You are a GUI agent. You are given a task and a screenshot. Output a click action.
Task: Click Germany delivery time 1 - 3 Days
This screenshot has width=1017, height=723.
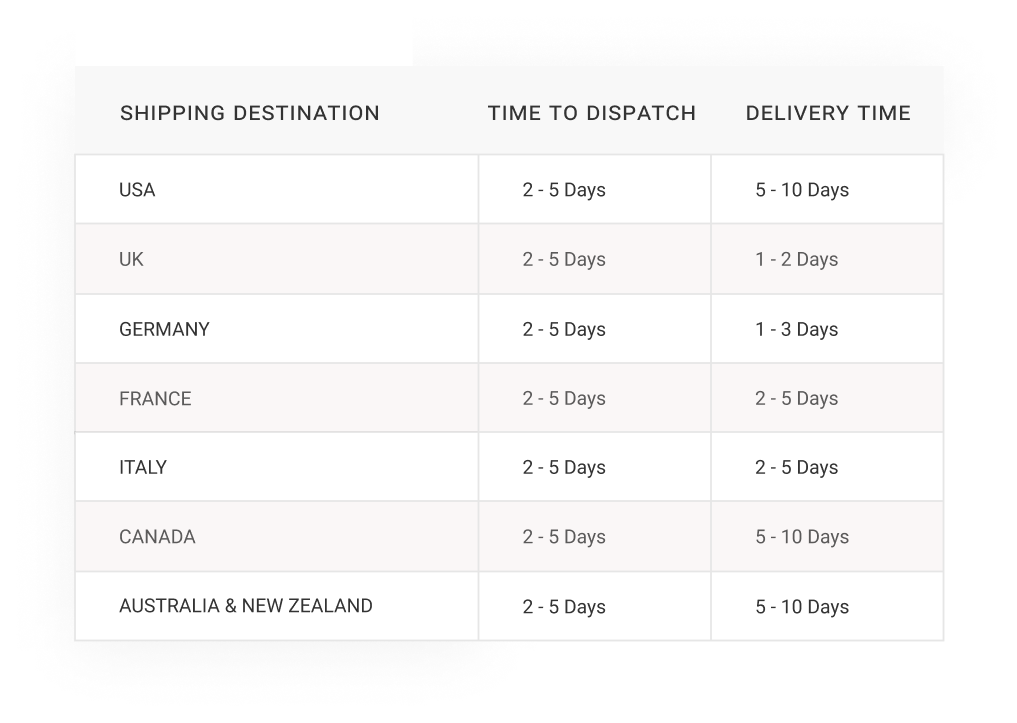796,329
